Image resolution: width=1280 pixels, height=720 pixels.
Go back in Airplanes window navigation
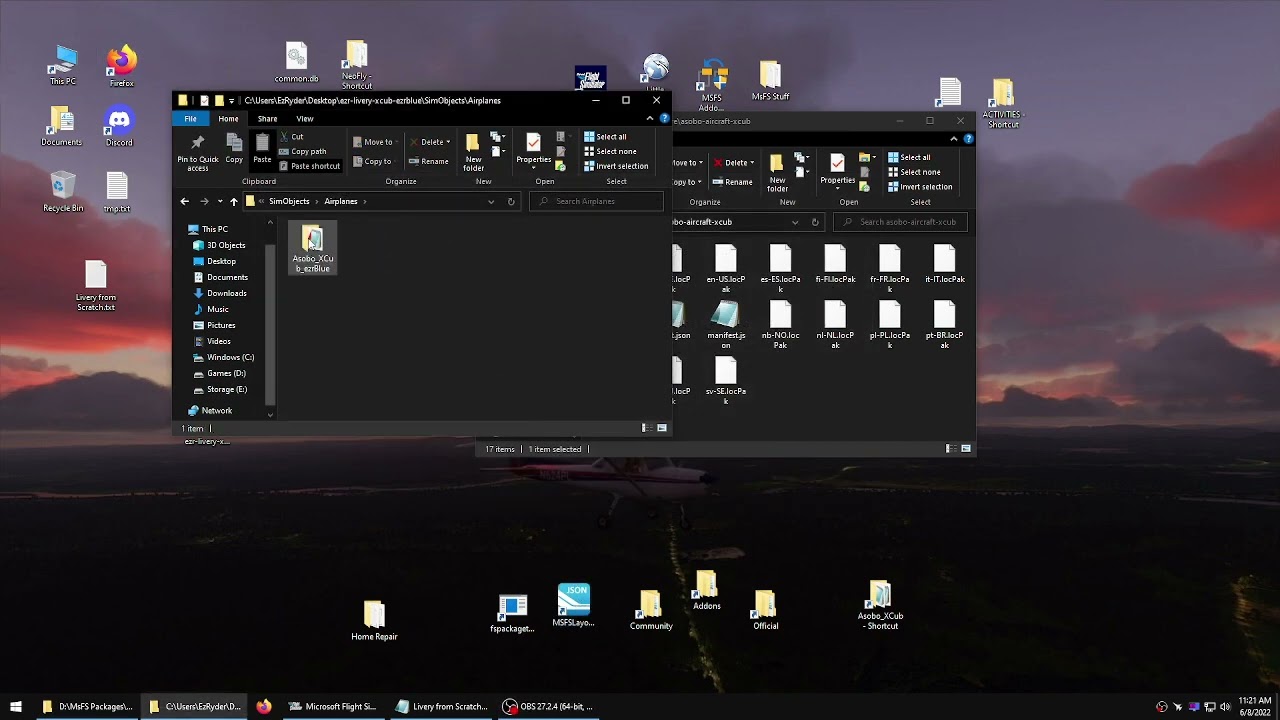click(184, 201)
